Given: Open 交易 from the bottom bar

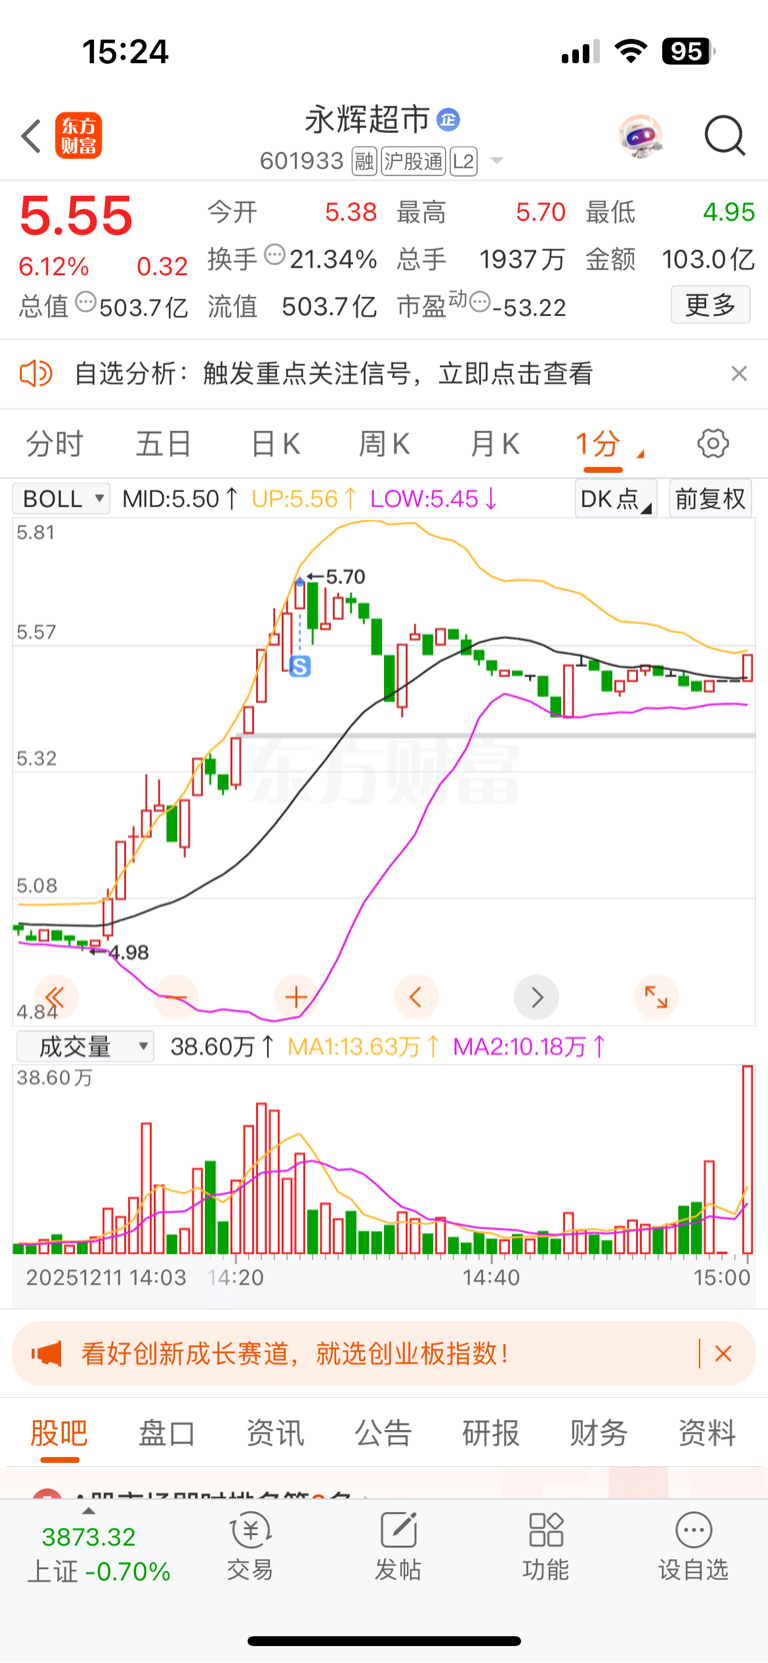Looking at the screenshot, I should point(250,1546).
